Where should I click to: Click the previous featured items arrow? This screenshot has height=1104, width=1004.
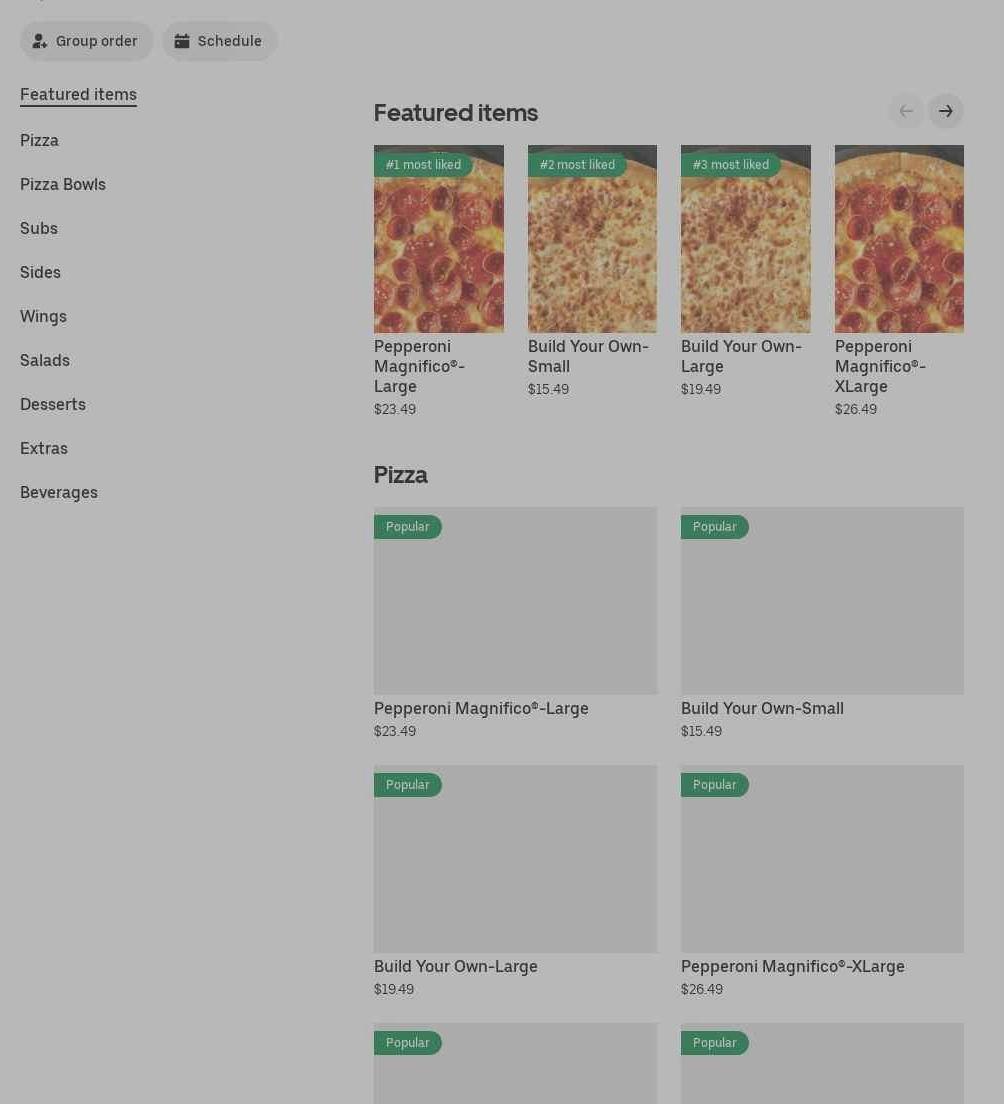point(906,111)
